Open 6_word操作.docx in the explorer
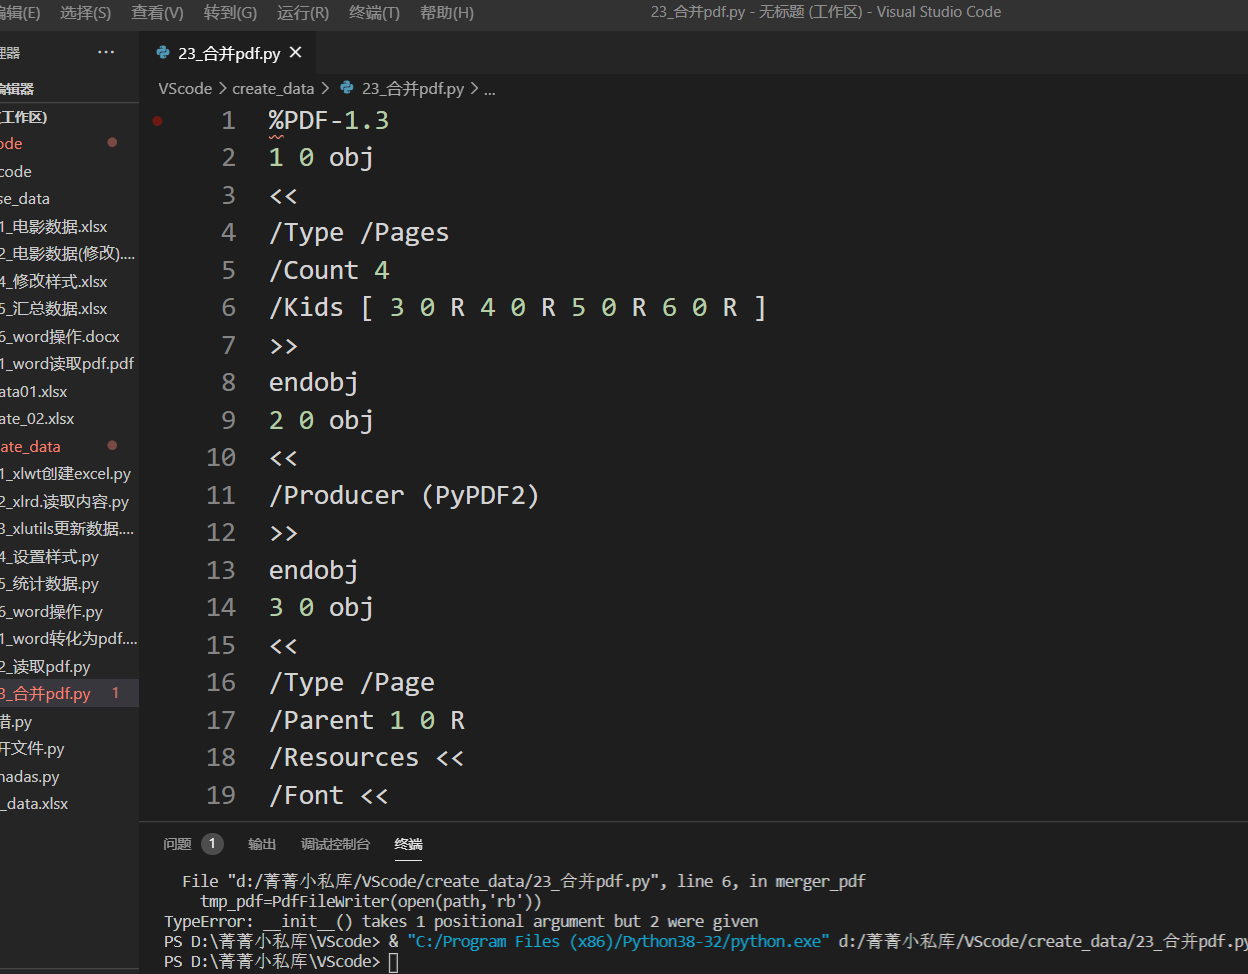This screenshot has width=1248, height=974. click(x=60, y=337)
